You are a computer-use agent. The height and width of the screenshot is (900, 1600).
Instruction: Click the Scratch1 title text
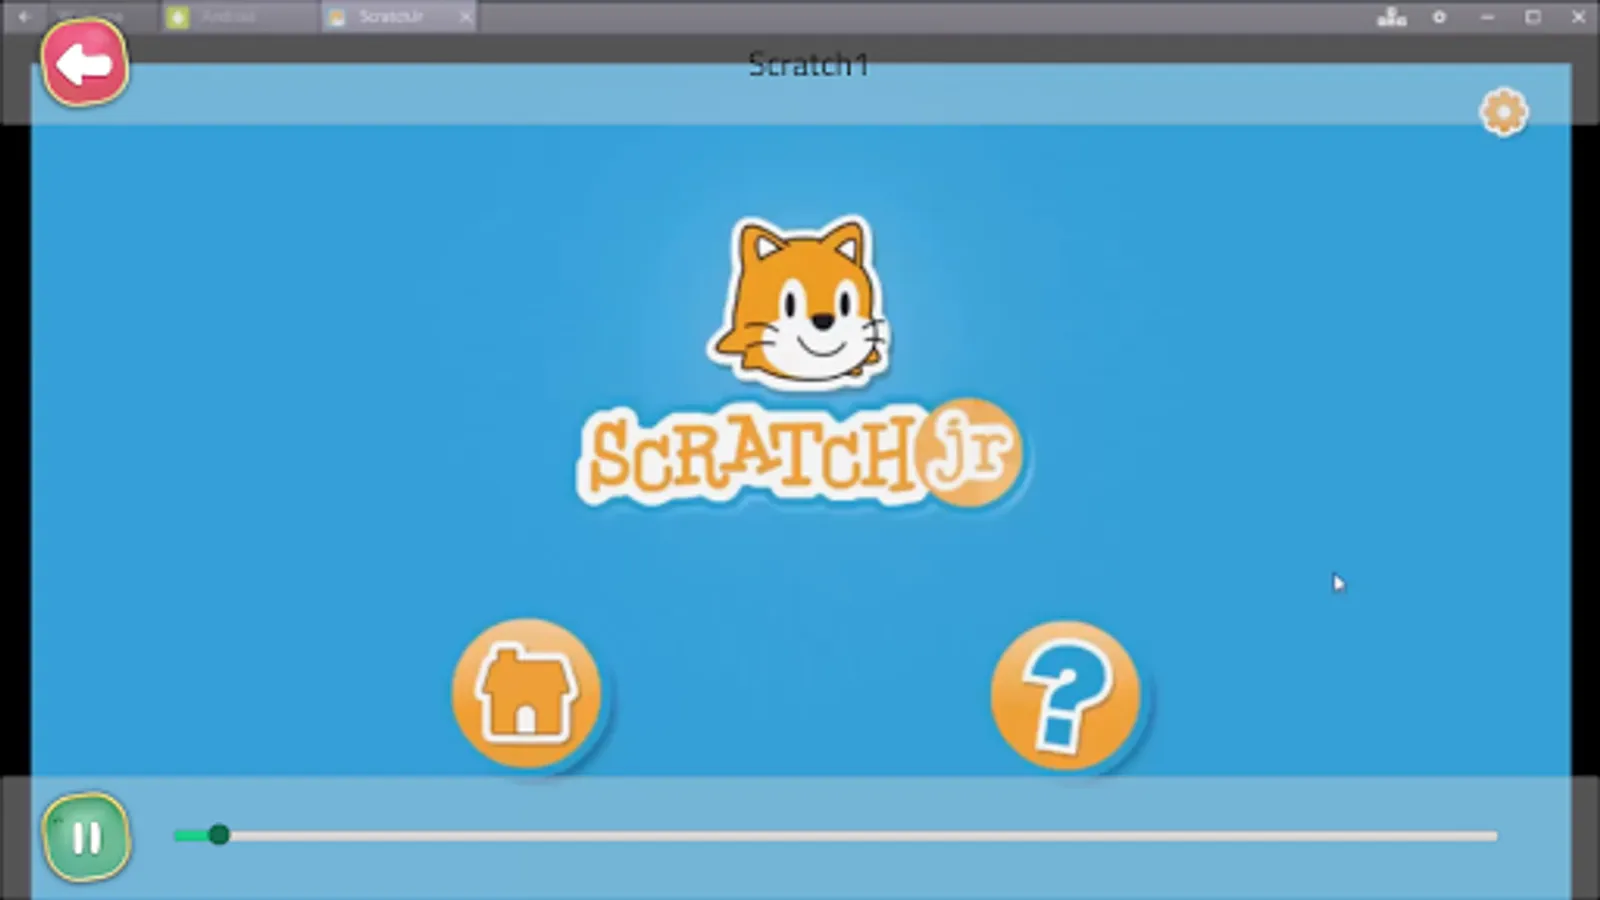(806, 64)
